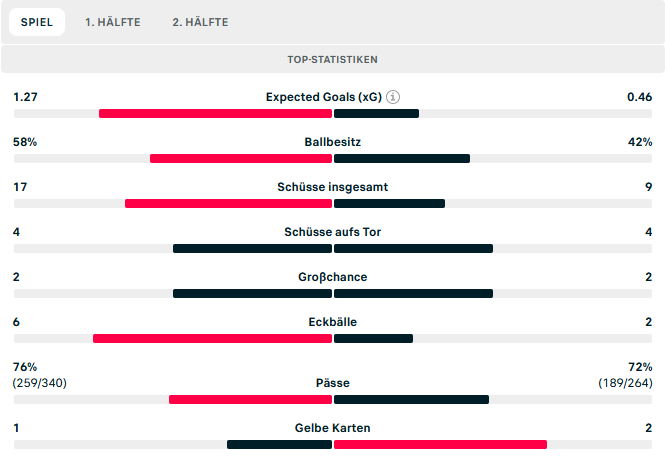This screenshot has height=460, width=665.
Task: Click the Schüsse insgesamt label
Action: pyautogui.click(x=332, y=187)
